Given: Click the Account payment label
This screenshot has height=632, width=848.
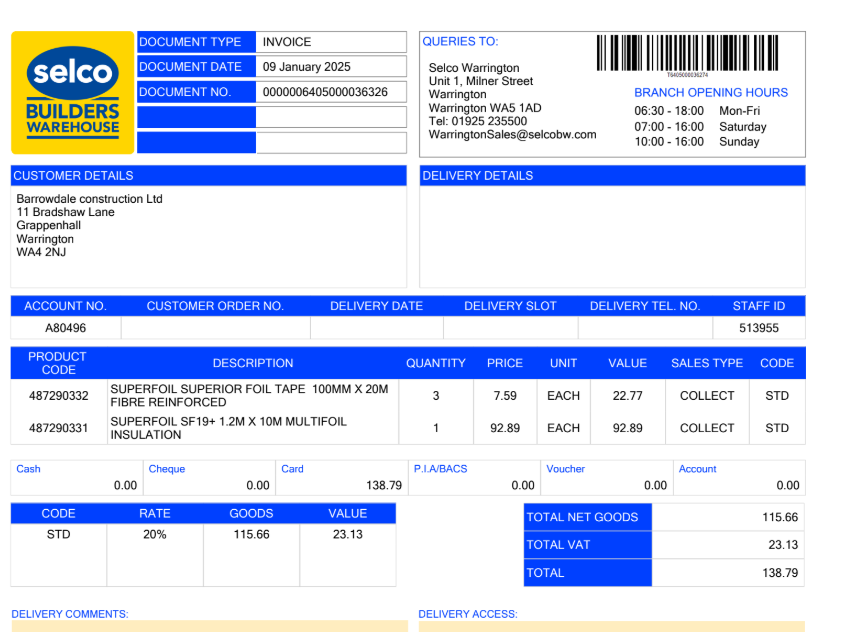Looking at the screenshot, I should (x=697, y=469).
